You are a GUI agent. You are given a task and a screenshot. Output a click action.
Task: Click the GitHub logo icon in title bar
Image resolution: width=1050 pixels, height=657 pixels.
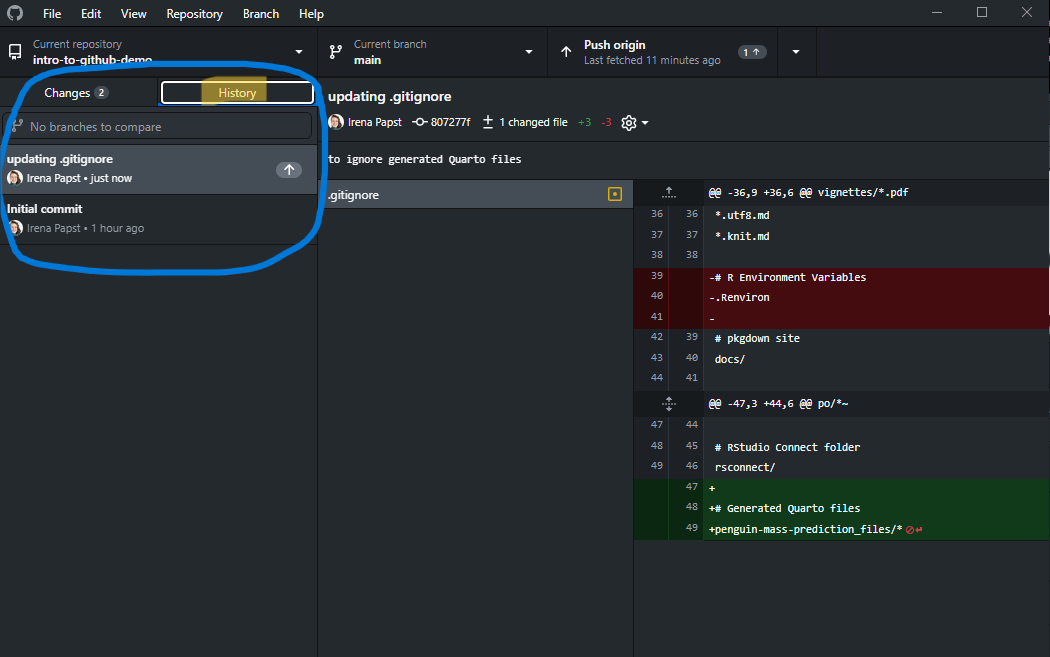click(x=15, y=14)
